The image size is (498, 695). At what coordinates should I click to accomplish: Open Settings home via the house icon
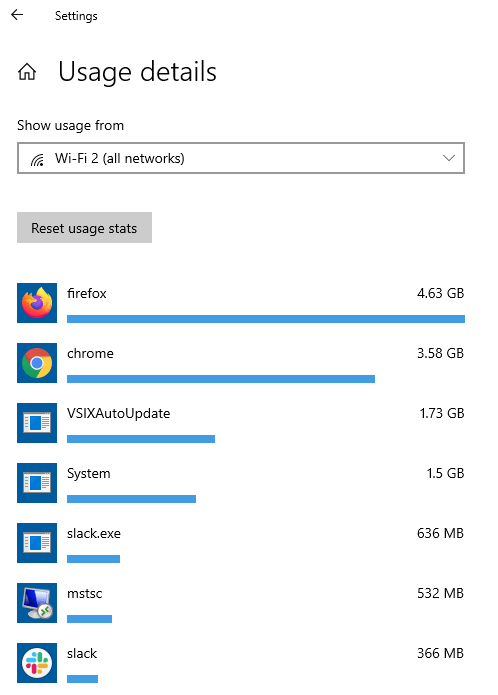click(27, 71)
